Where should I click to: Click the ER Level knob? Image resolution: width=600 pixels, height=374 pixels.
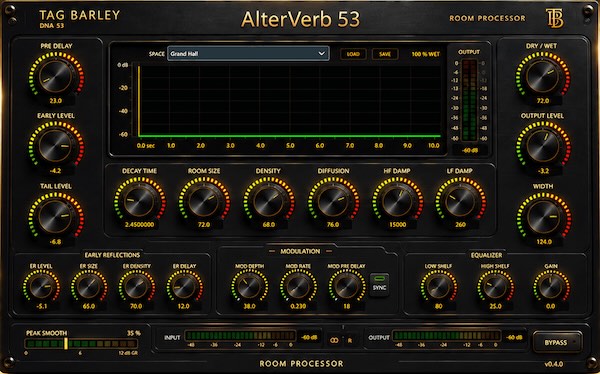(x=41, y=287)
